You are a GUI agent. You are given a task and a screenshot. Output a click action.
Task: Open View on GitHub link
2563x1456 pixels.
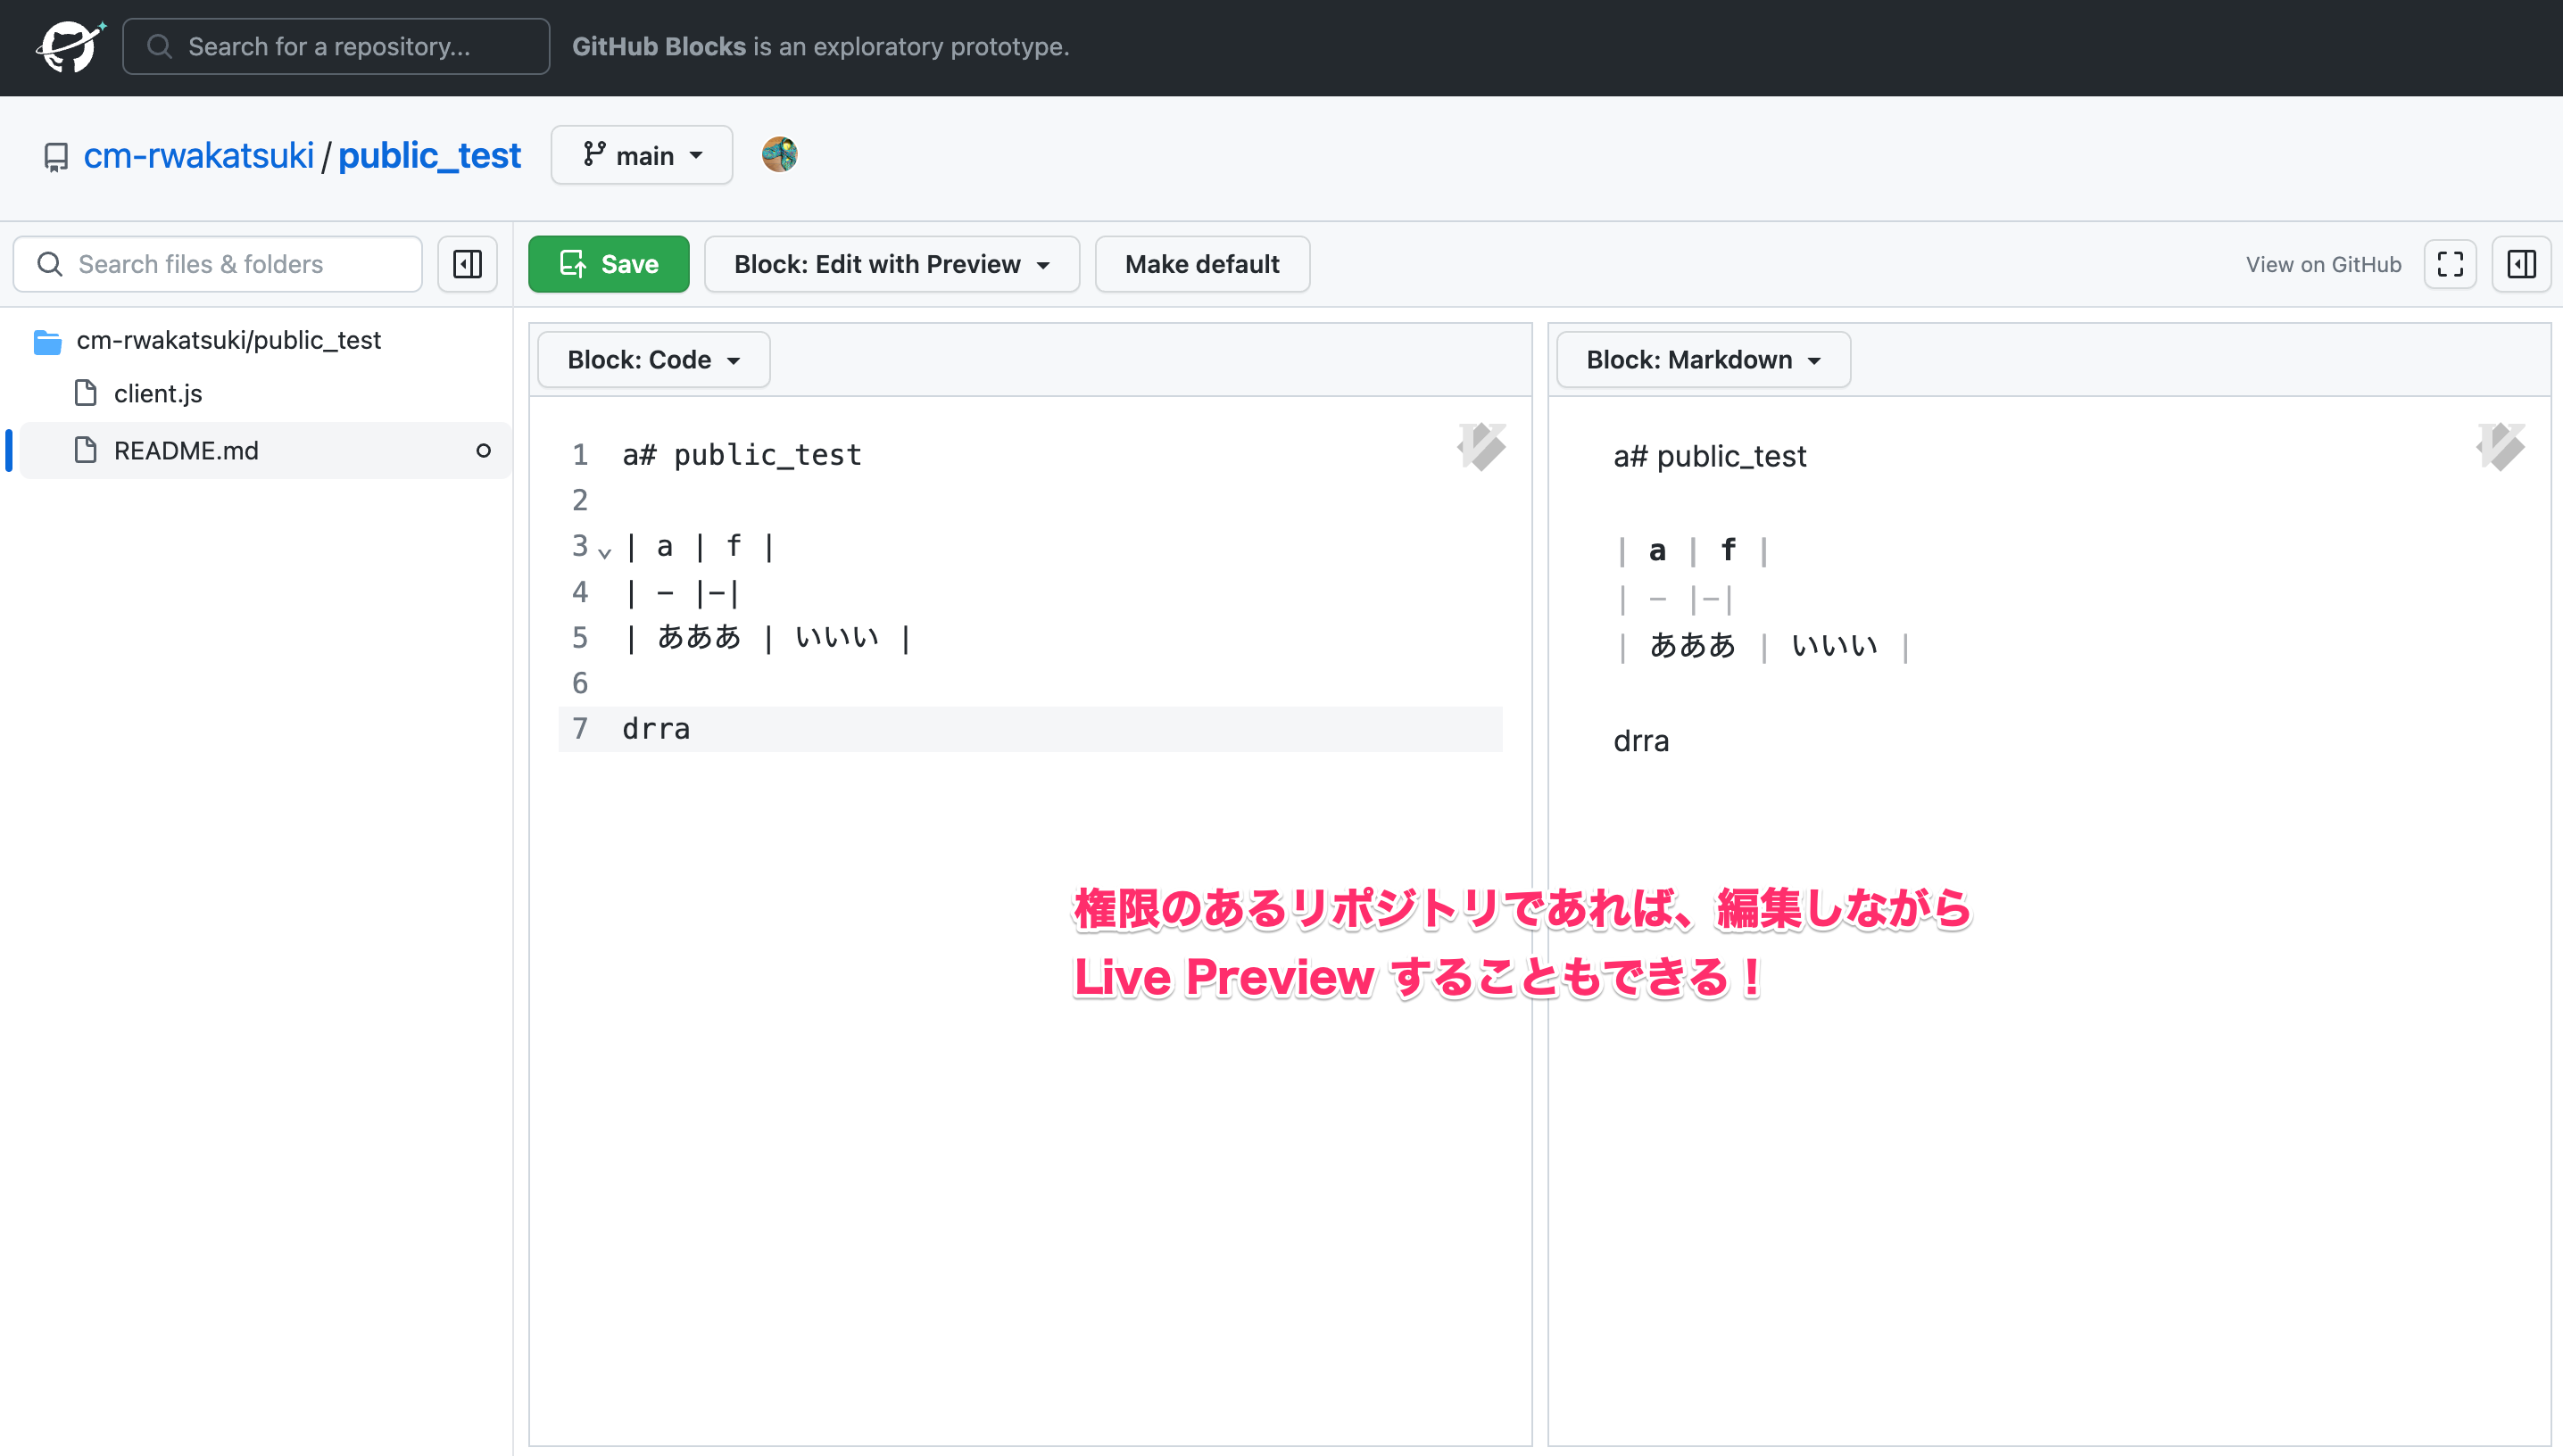(x=2322, y=264)
